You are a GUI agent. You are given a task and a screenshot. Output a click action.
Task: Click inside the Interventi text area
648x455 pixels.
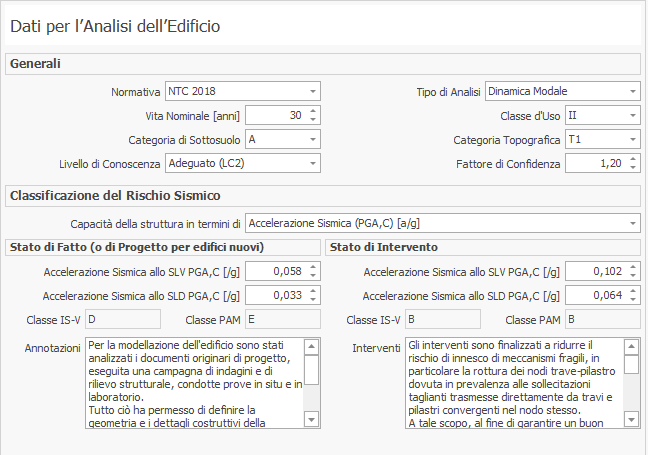(x=514, y=382)
